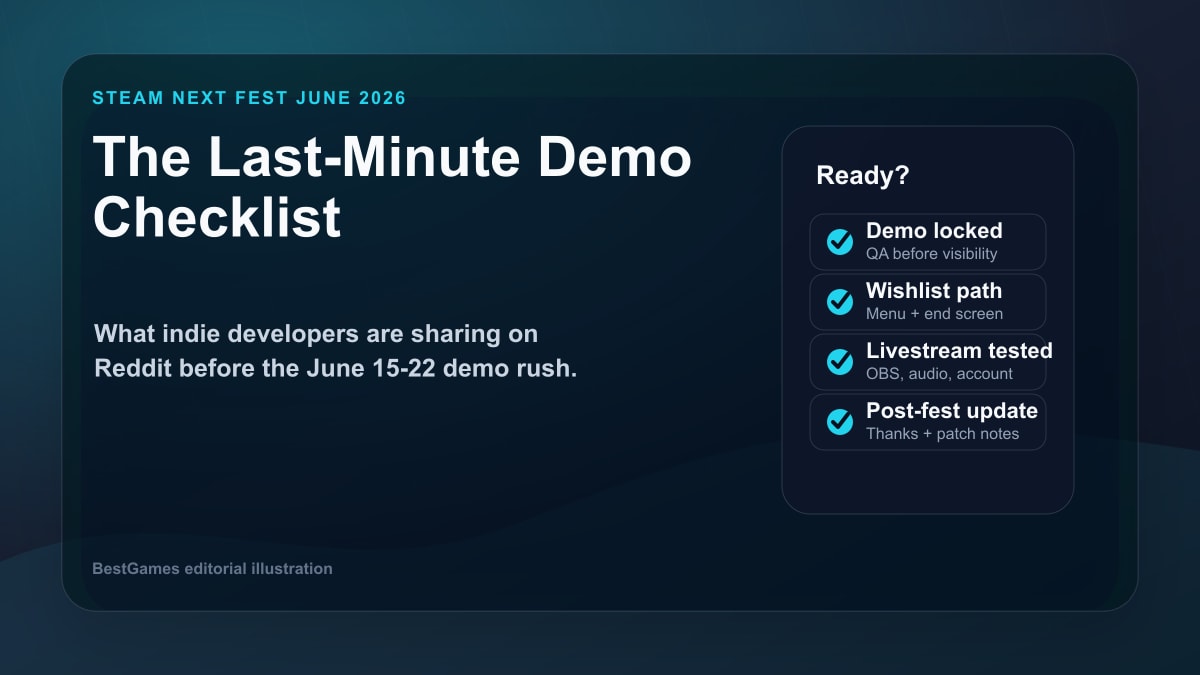1200x675 pixels.
Task: Click the 'Livestream tested' heading
Action: point(959,351)
